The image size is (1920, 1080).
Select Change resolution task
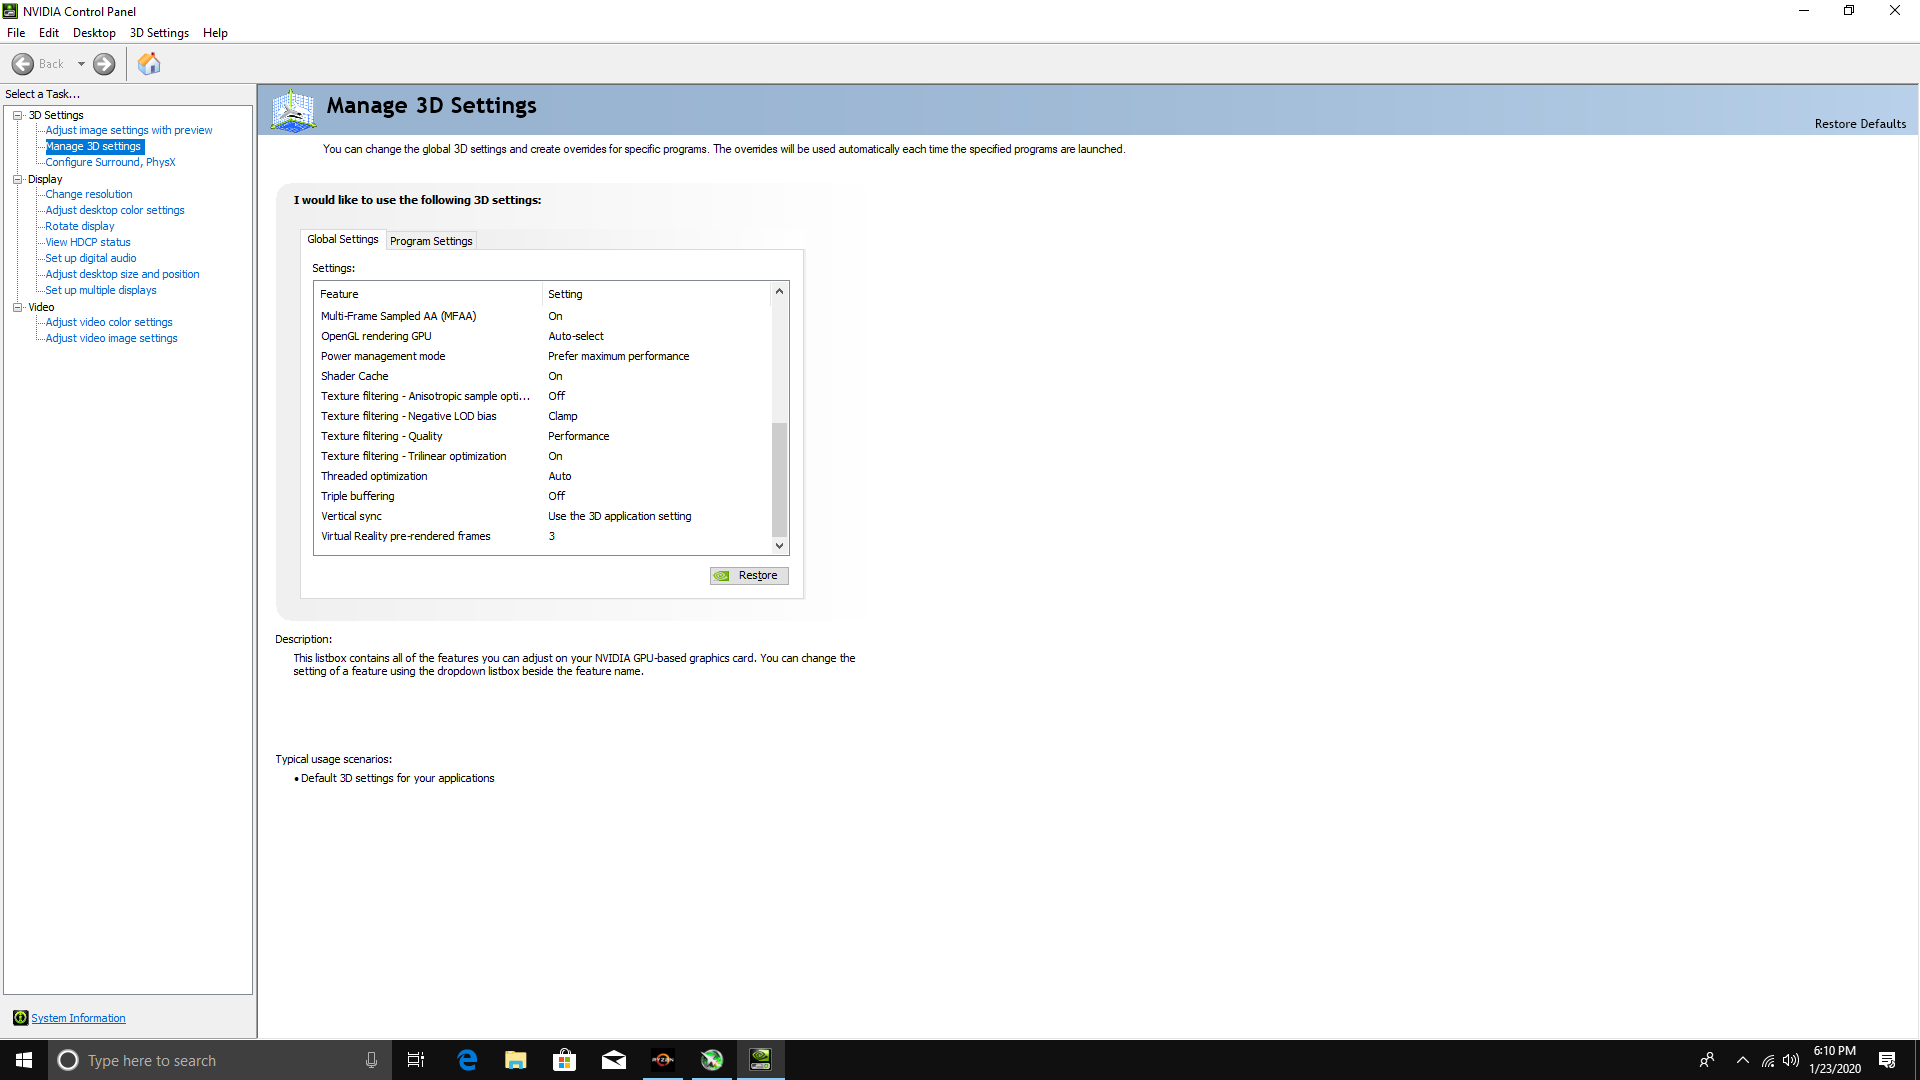88,194
